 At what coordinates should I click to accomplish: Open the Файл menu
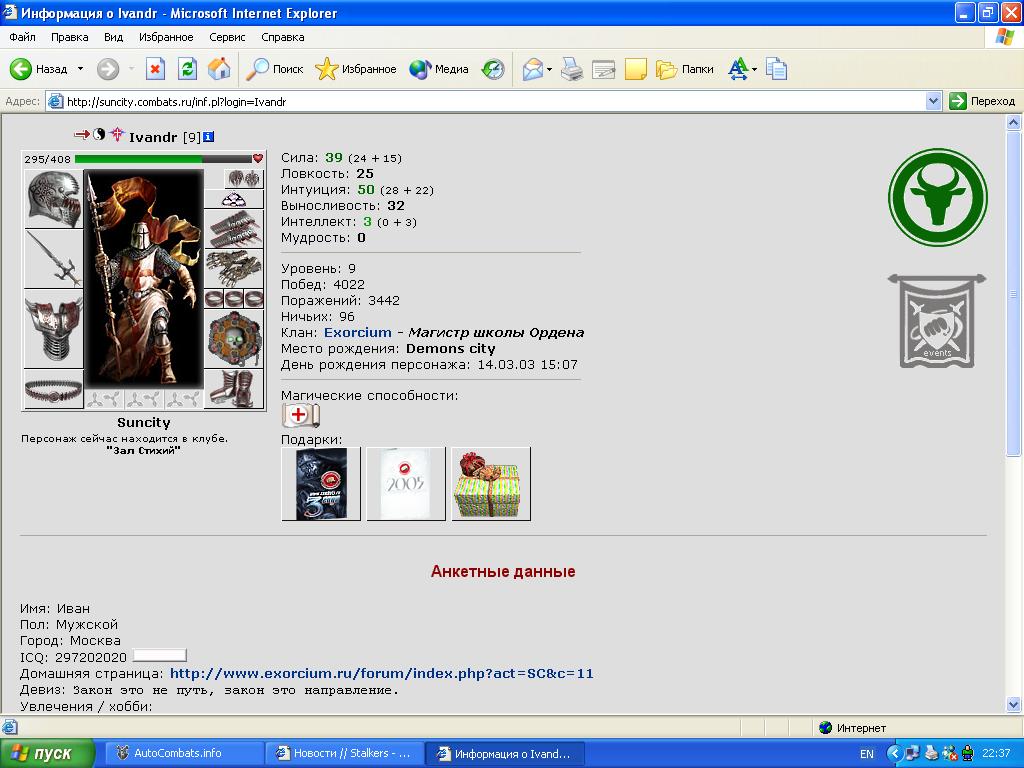pos(22,37)
